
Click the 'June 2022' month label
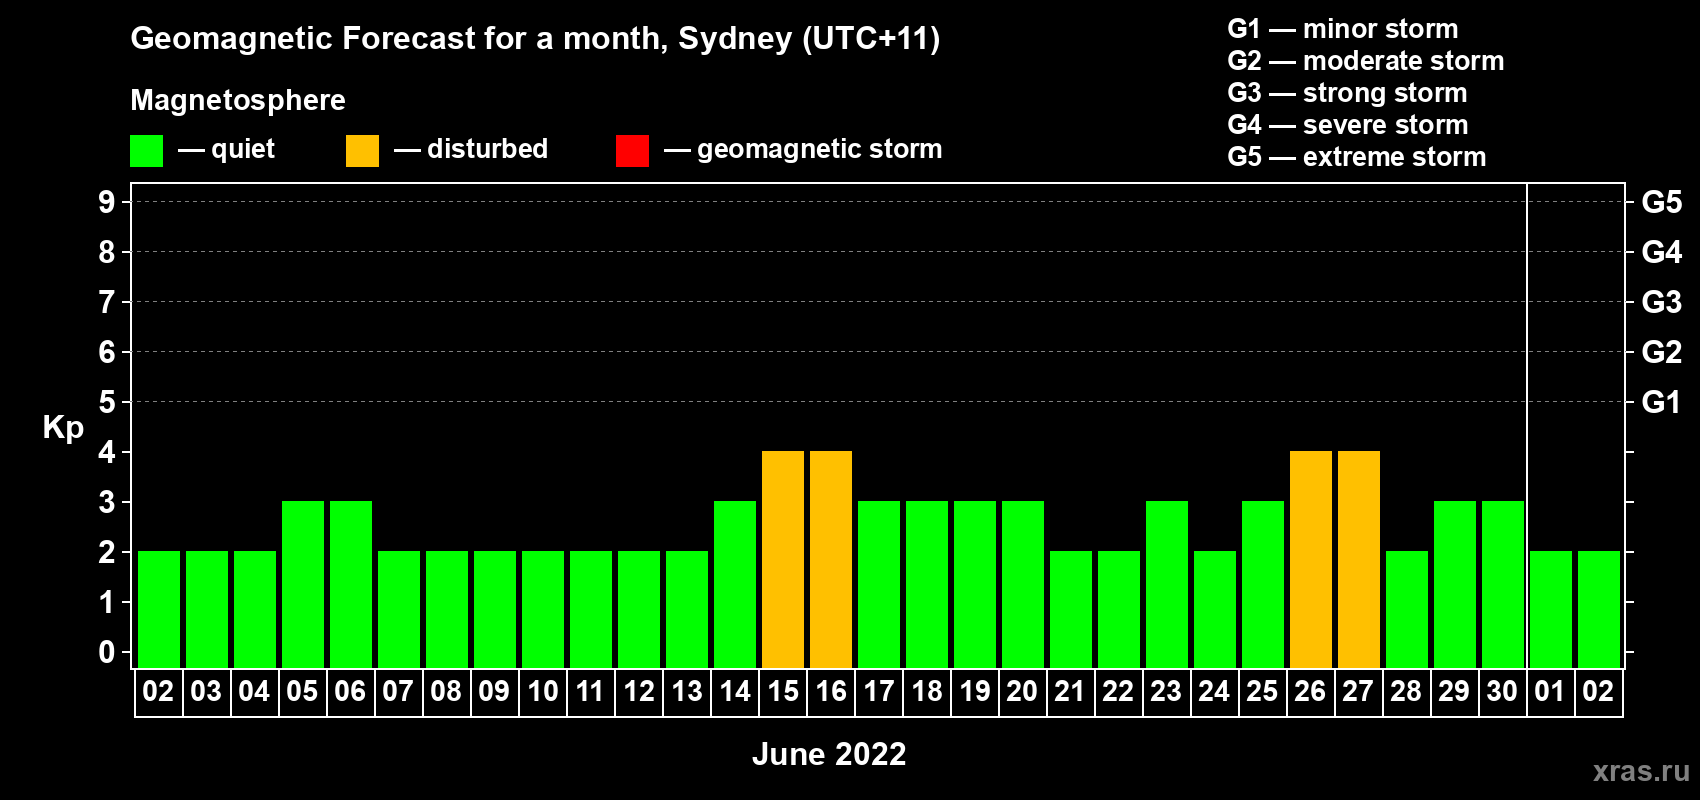coord(829,754)
